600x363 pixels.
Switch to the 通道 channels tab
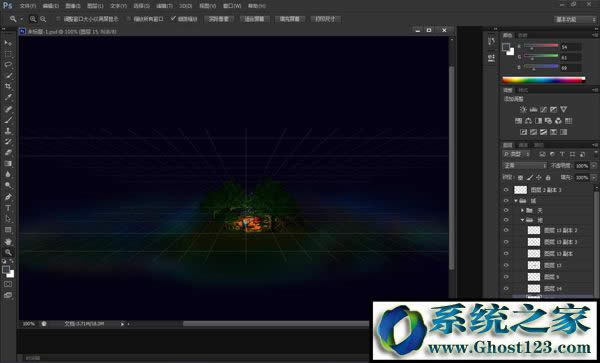tap(523, 145)
